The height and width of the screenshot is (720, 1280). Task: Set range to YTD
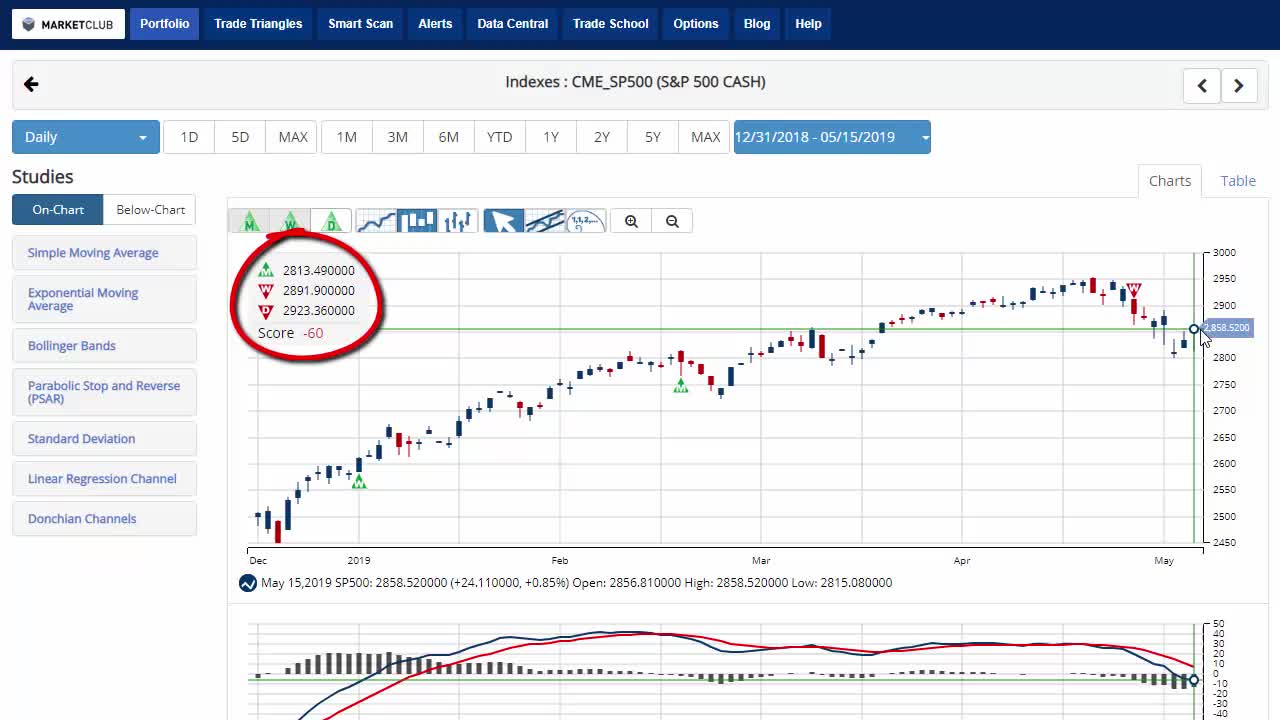(x=500, y=137)
